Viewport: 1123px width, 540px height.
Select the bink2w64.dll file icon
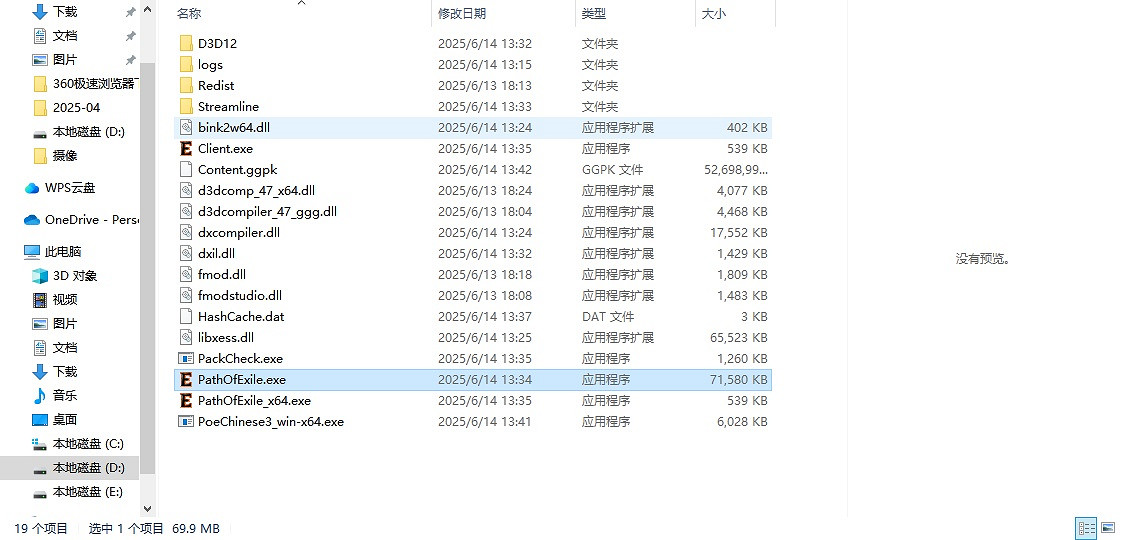[x=185, y=128]
